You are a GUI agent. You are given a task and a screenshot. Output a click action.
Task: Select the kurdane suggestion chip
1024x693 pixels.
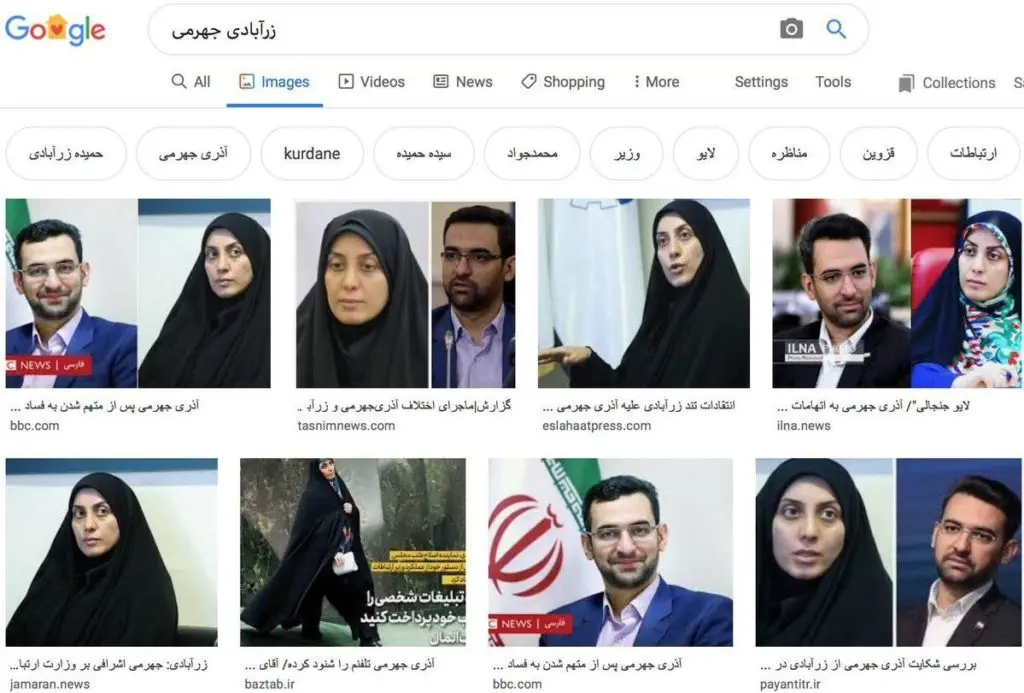pos(312,153)
